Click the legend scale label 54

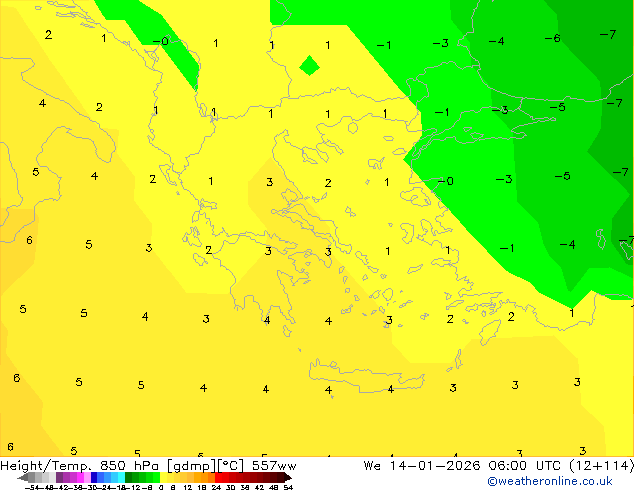point(288,487)
